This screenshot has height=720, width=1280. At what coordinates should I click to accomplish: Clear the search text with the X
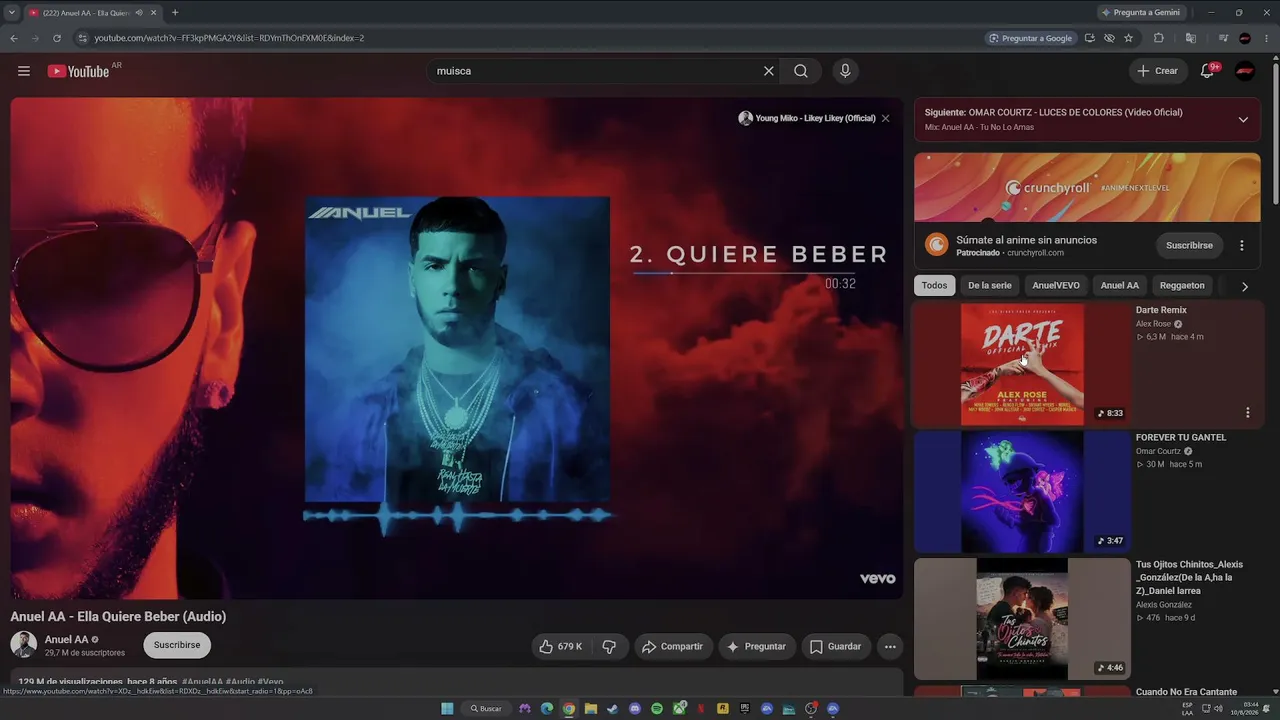coord(768,71)
